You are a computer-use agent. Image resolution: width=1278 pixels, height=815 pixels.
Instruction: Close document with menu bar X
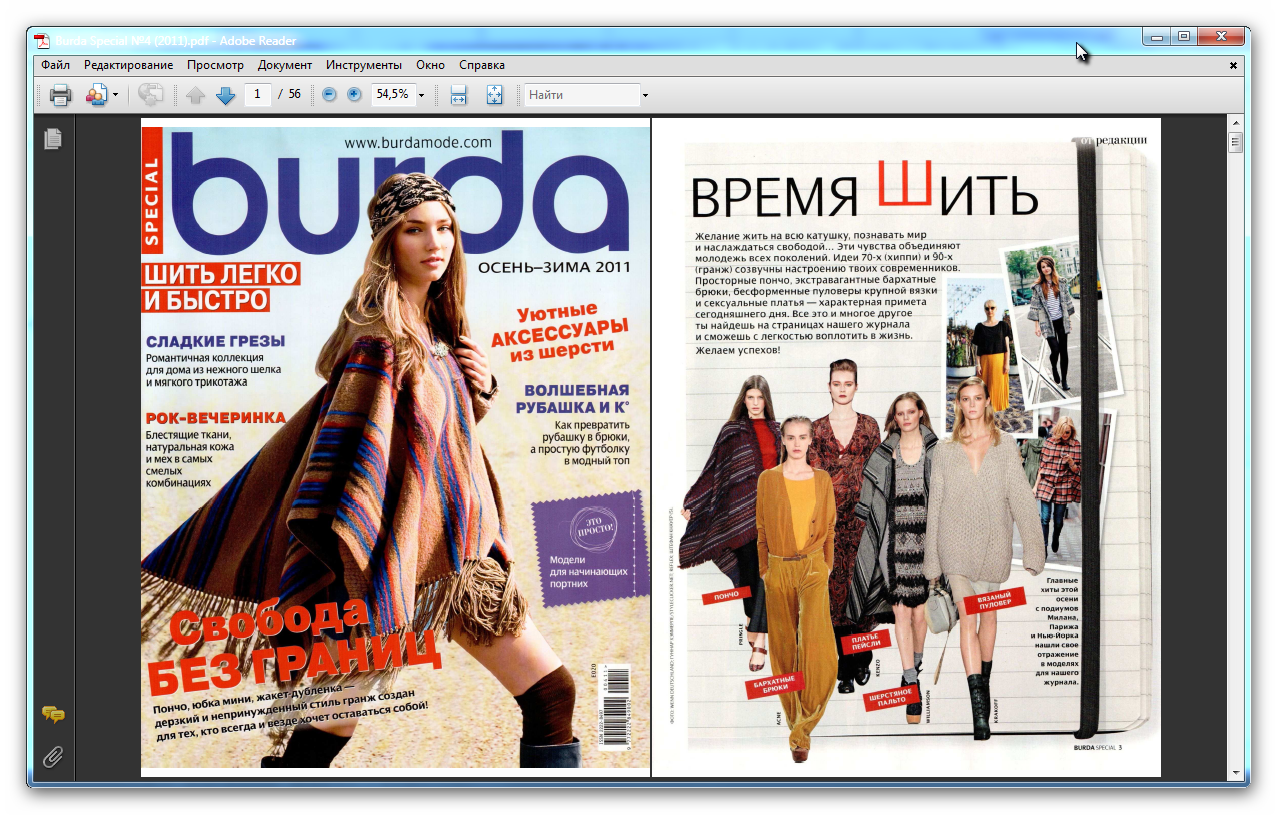click(1233, 65)
